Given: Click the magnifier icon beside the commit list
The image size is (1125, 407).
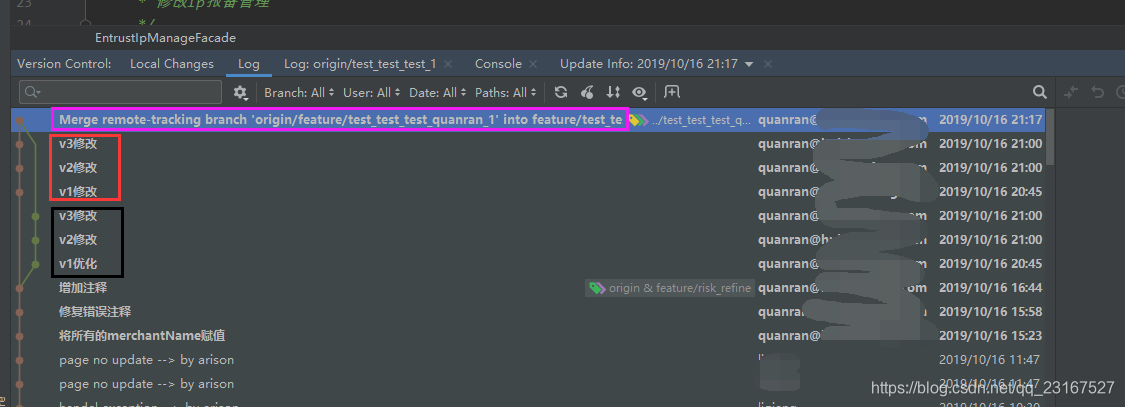Looking at the screenshot, I should [1040, 92].
